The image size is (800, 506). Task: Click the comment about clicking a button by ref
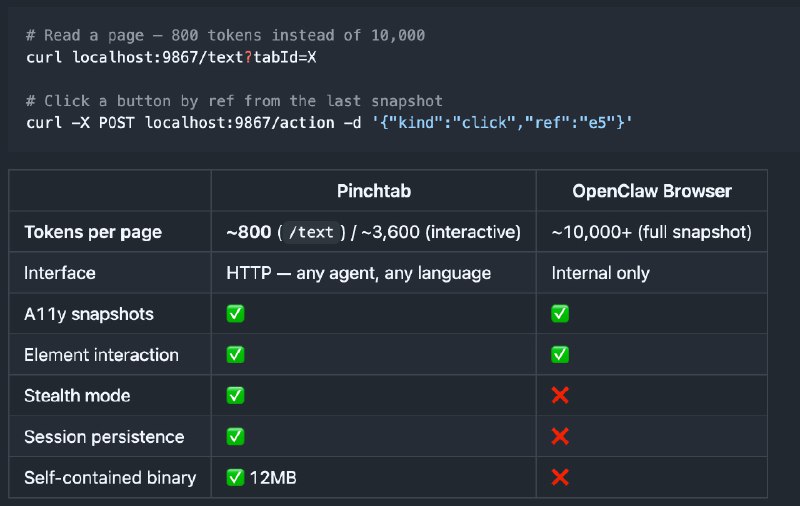pyautogui.click(x=234, y=101)
